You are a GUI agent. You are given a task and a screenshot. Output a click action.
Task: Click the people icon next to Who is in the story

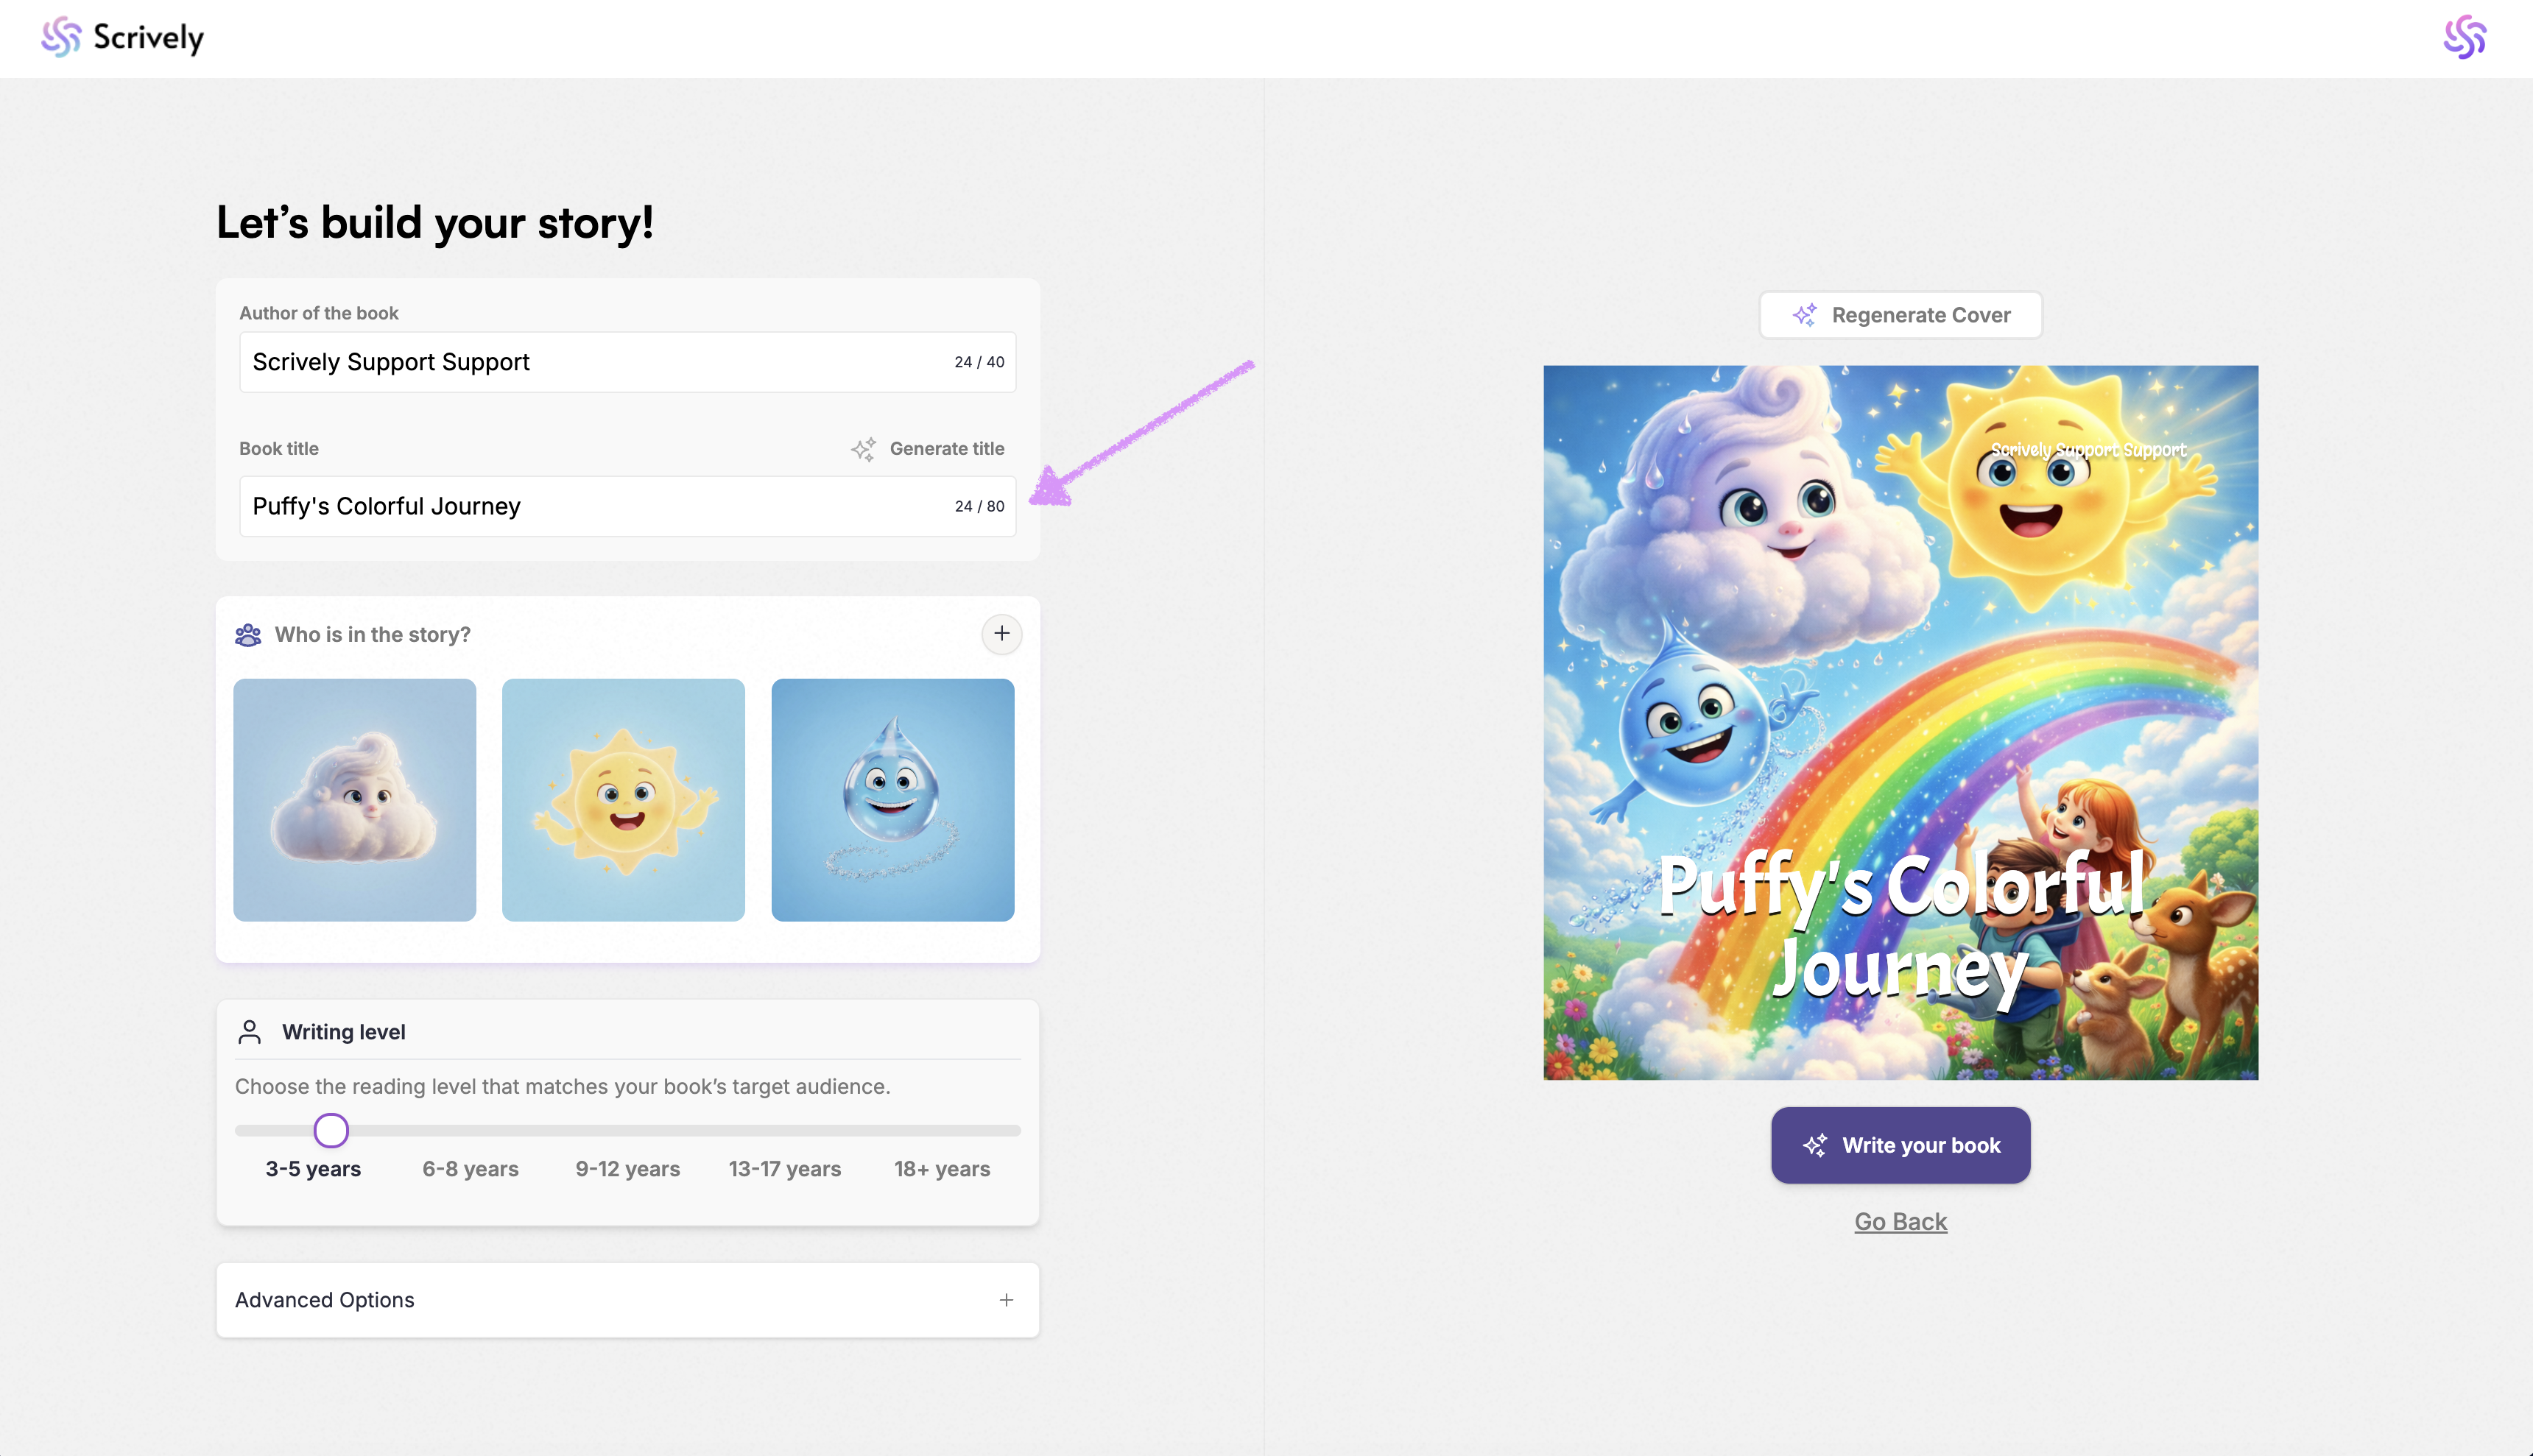[248, 635]
